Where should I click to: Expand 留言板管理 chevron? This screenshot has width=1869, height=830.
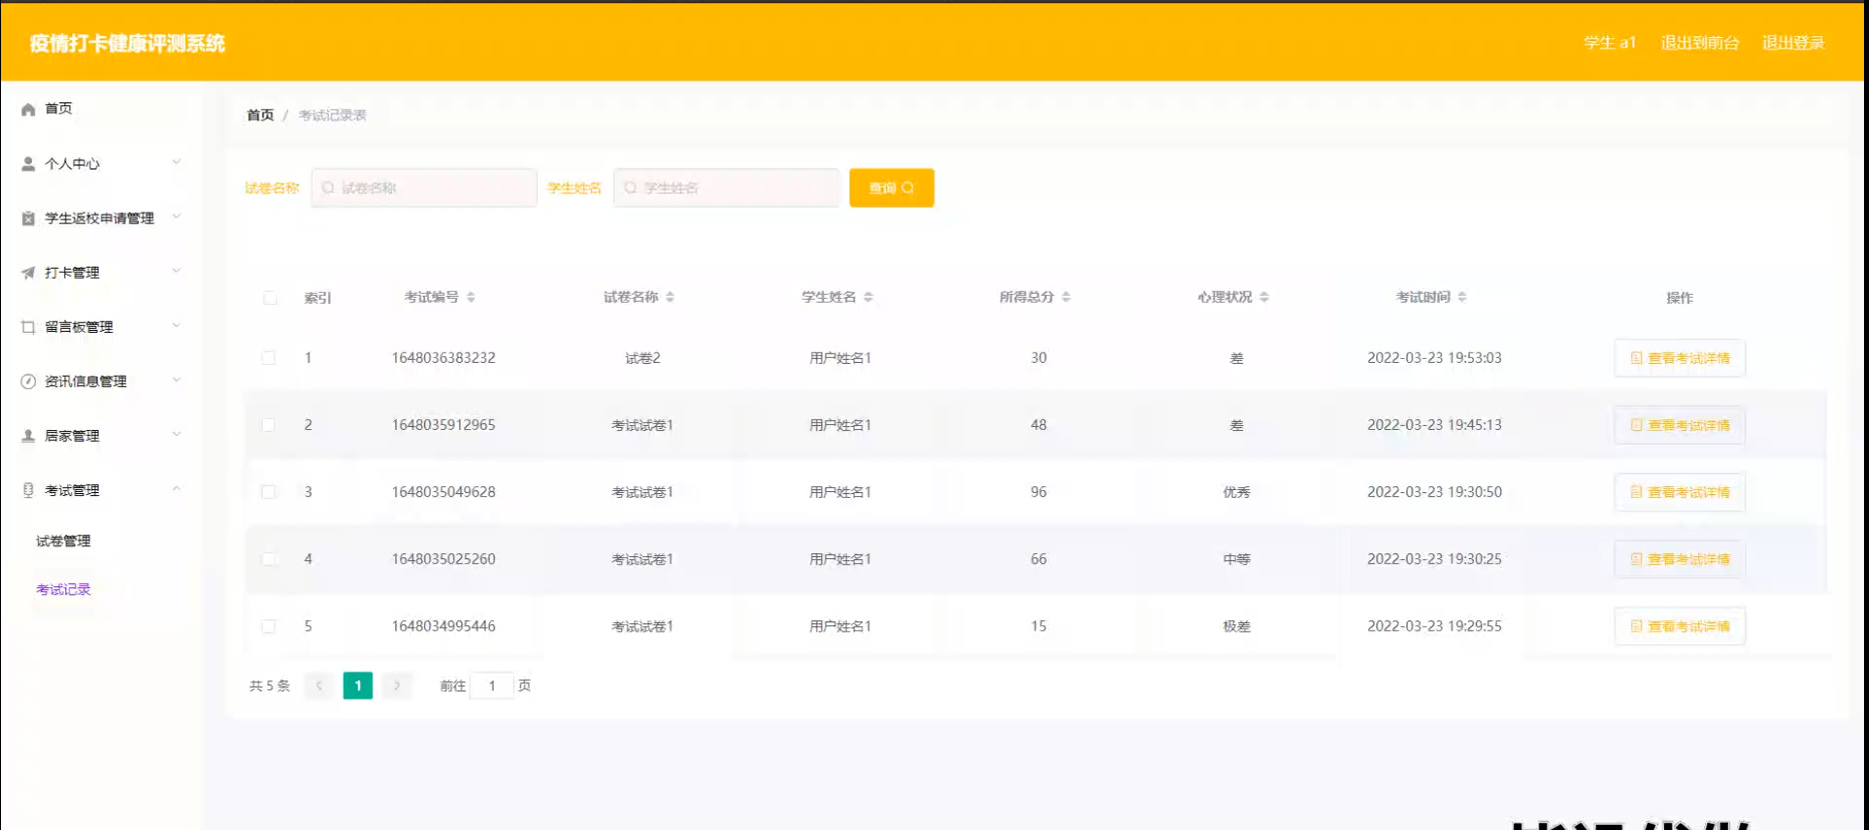point(176,325)
